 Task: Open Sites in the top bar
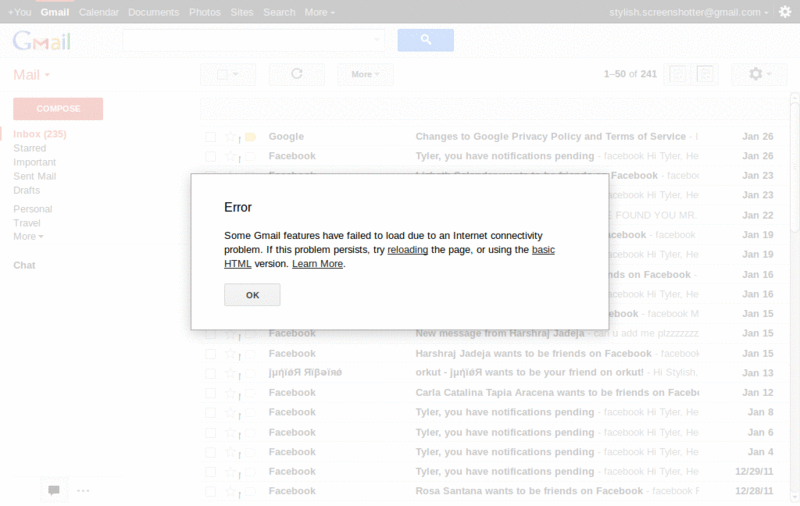242,12
